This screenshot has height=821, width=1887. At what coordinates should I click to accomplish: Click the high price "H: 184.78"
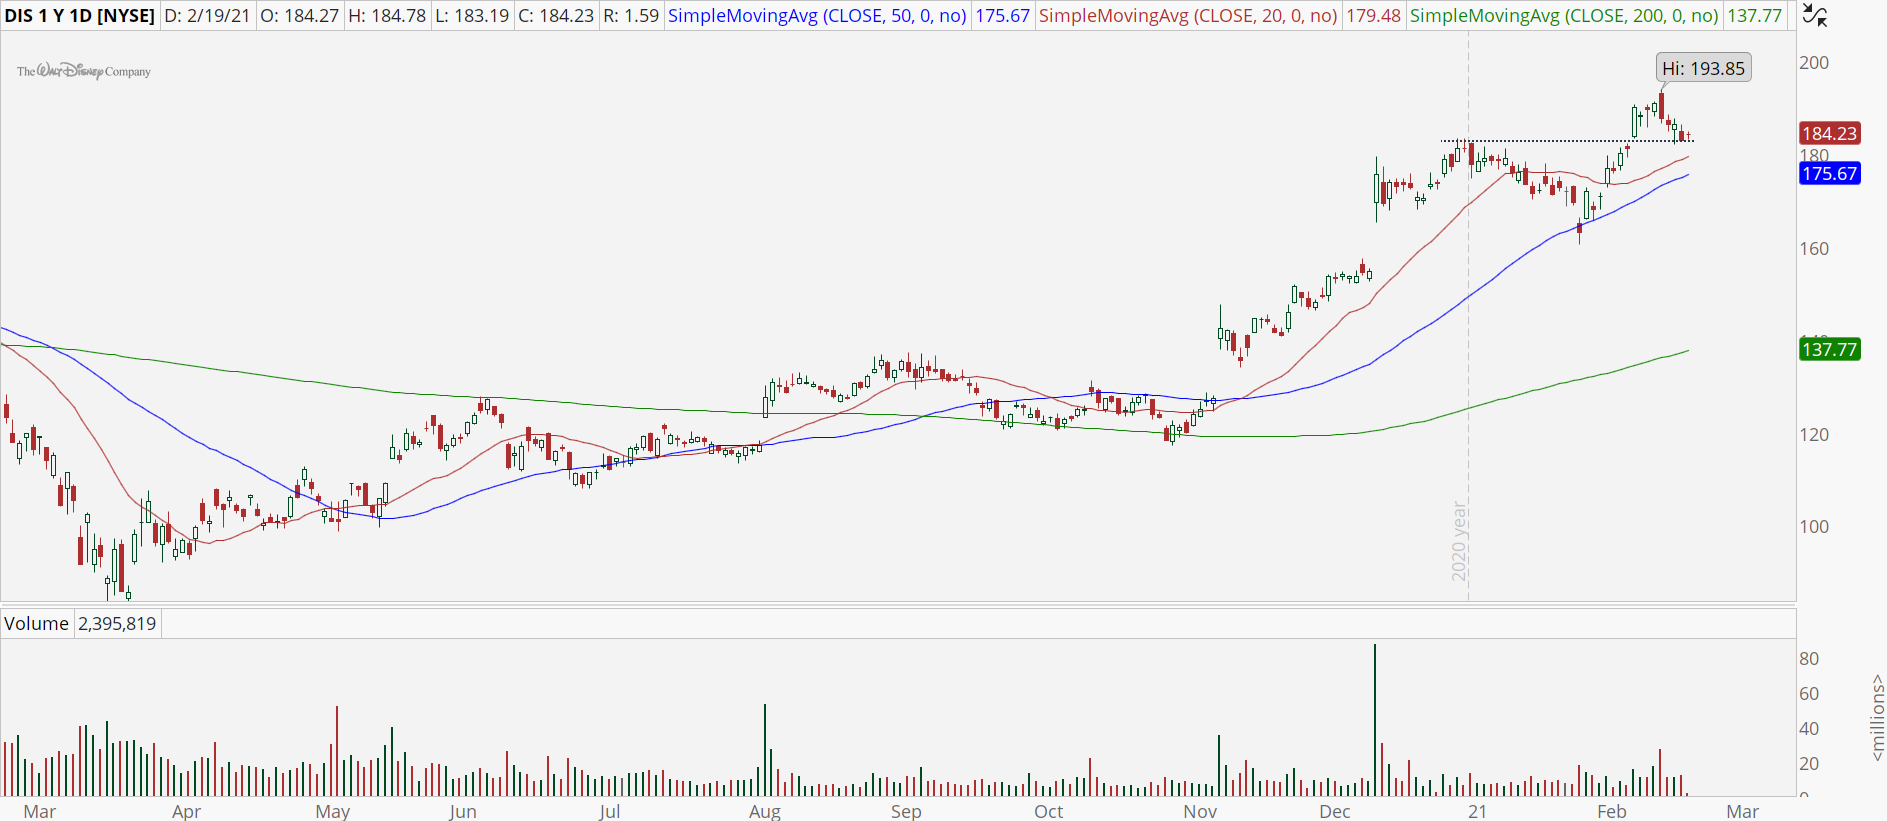(387, 16)
